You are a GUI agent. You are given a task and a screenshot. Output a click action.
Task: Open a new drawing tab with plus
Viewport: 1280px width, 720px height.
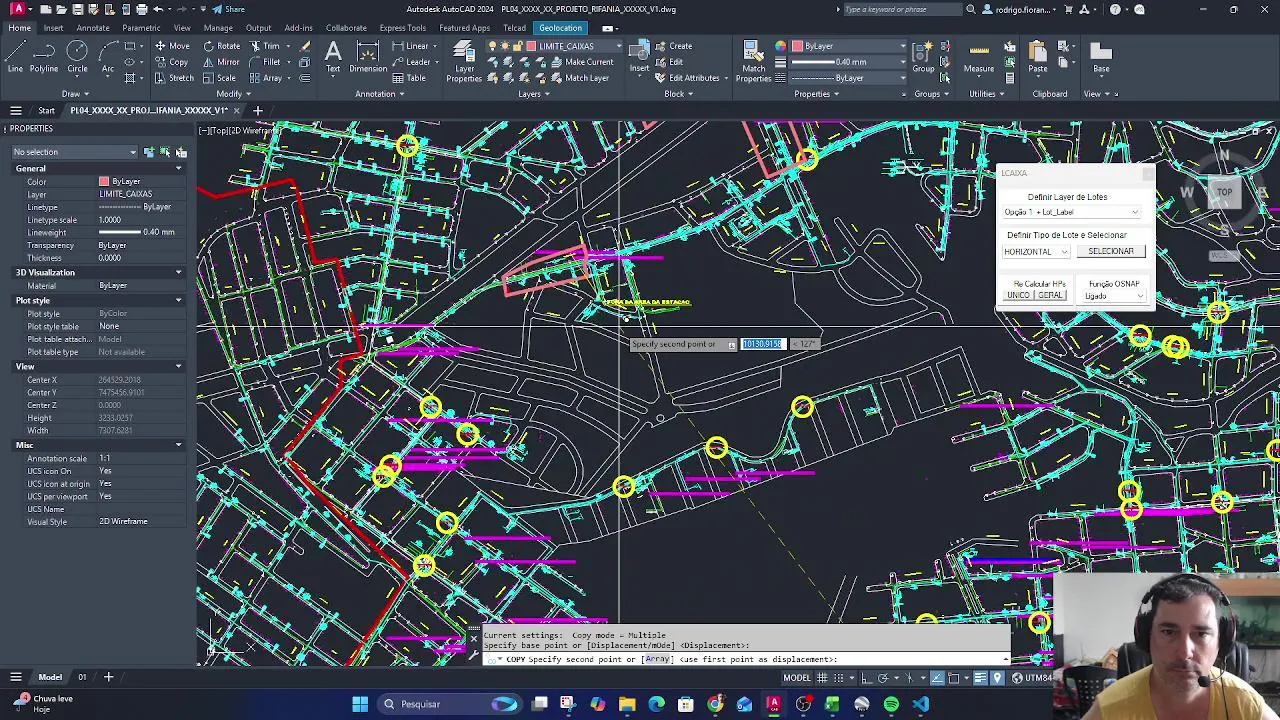257,111
